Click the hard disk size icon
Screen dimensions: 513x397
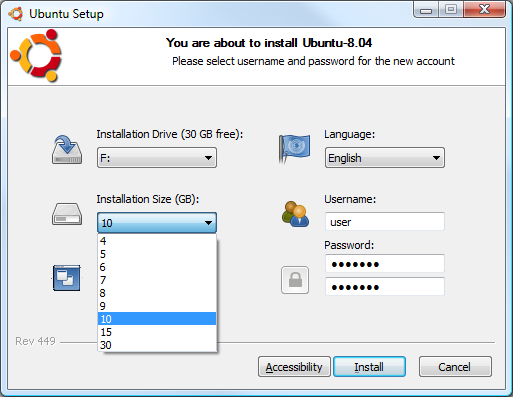[x=67, y=214]
